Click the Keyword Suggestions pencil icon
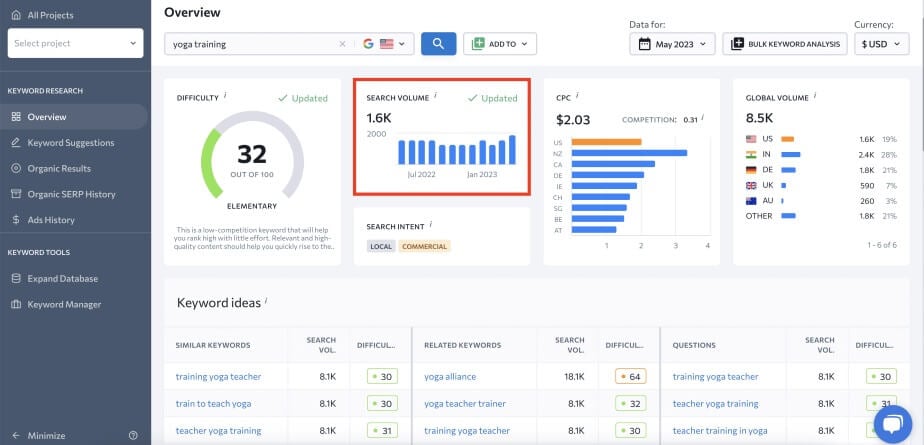Image resolution: width=924 pixels, height=445 pixels. 16,143
